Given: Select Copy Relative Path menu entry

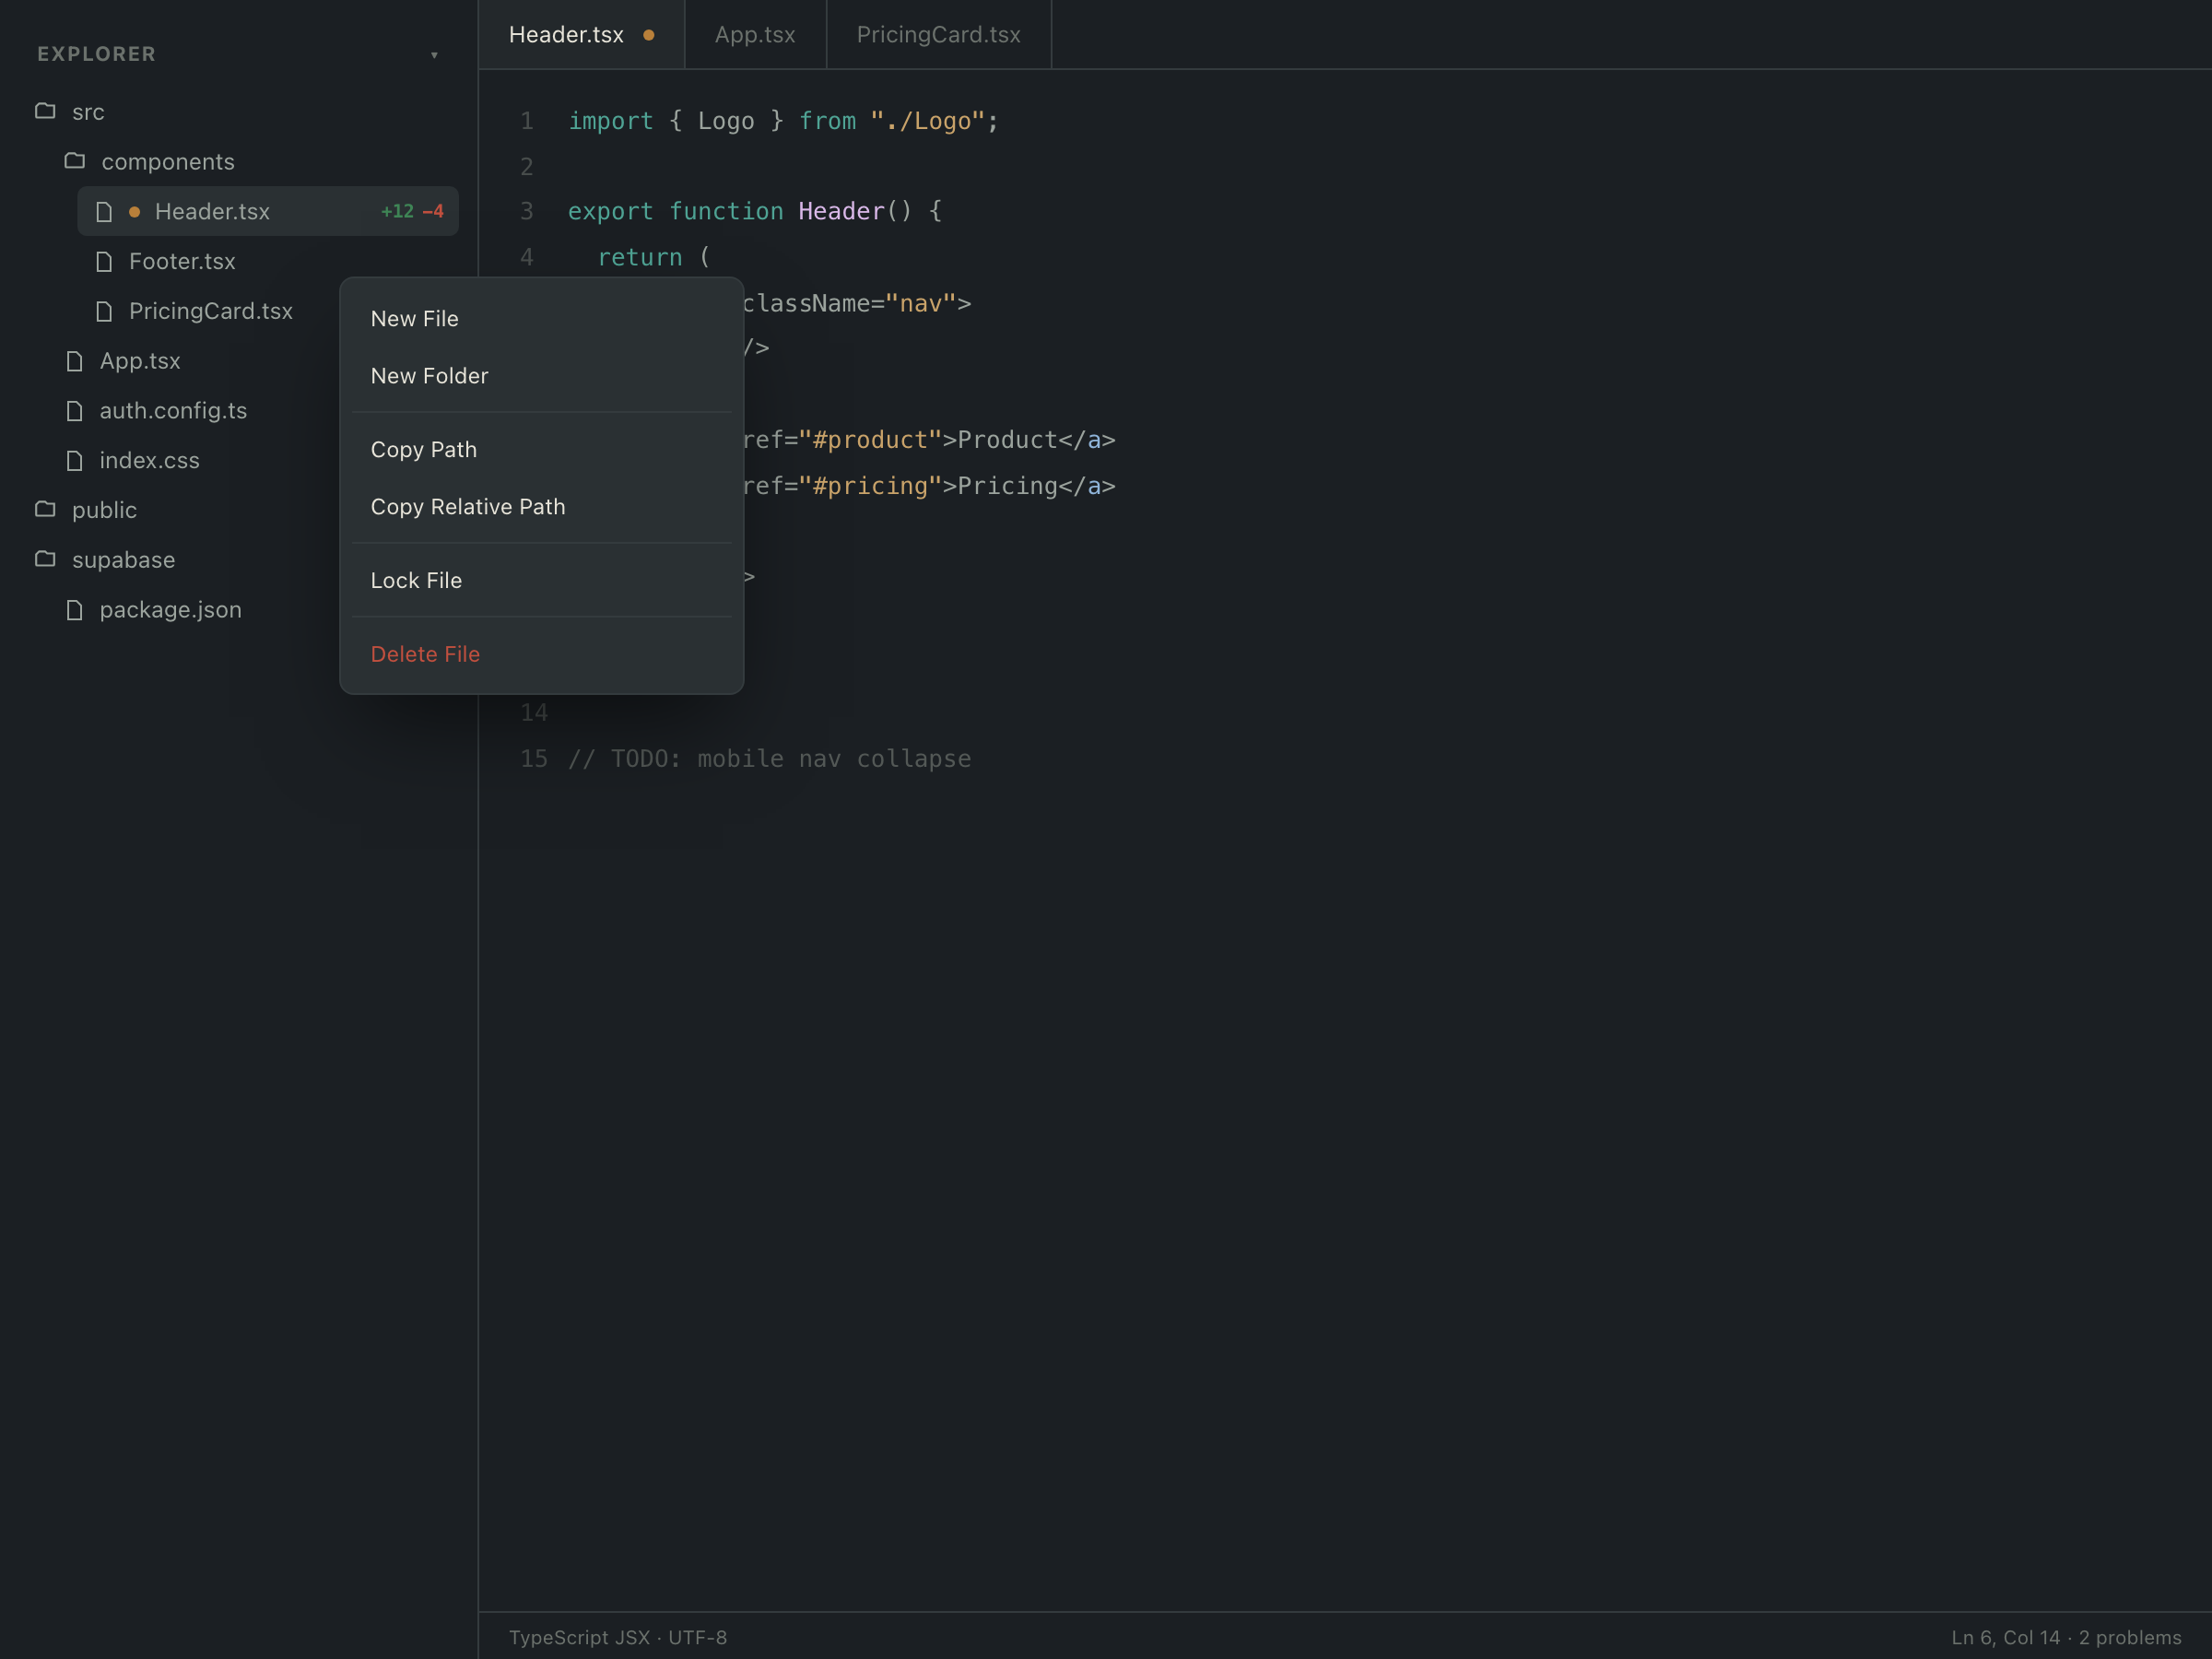Looking at the screenshot, I should [x=542, y=507].
